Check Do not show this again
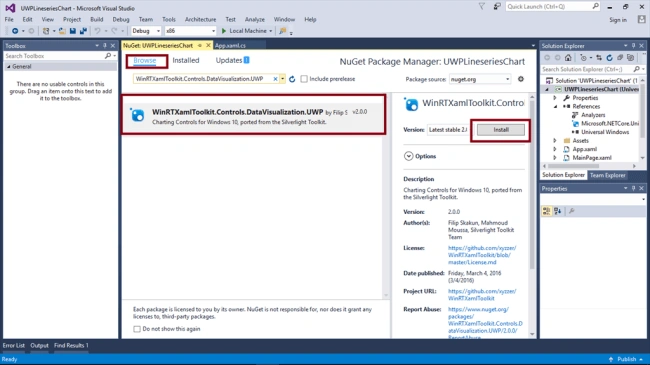The height and width of the screenshot is (365, 650). click(x=137, y=329)
